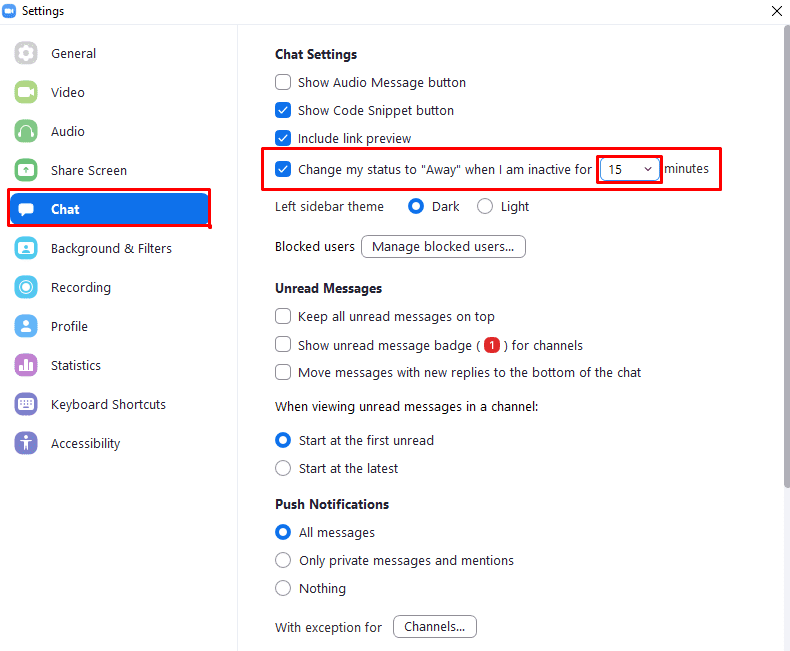790x651 pixels.
Task: Toggle Include link preview checkbox
Action: click(x=283, y=138)
